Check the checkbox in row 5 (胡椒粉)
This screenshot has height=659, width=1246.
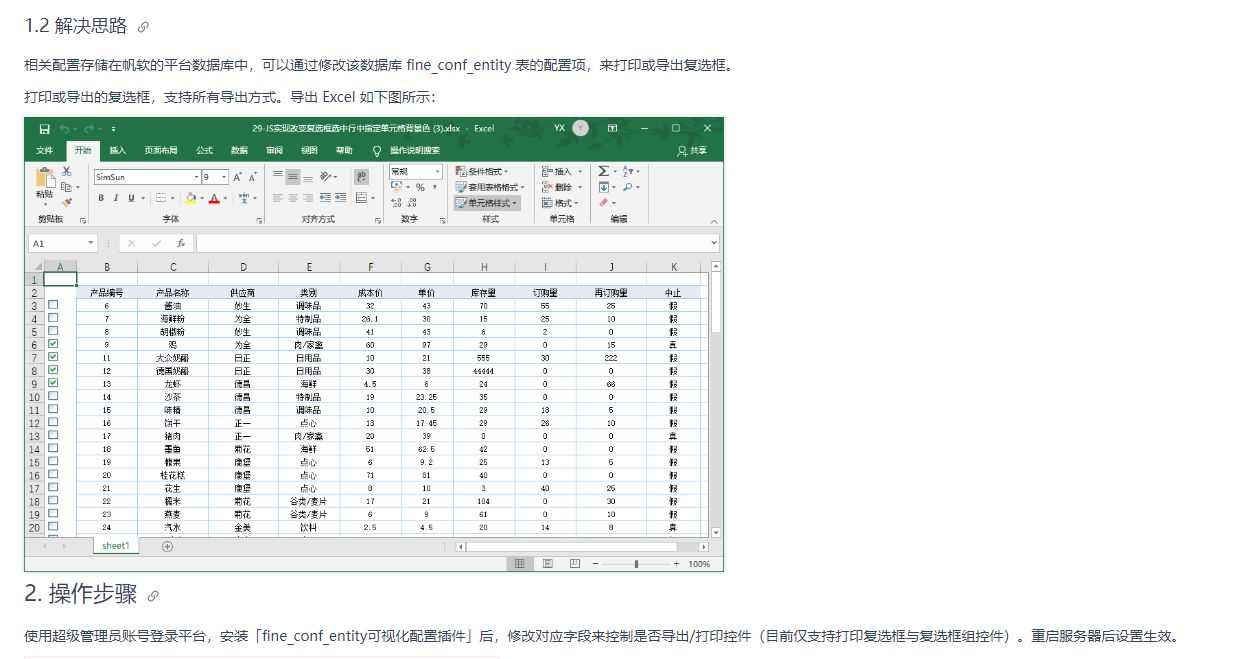point(53,331)
